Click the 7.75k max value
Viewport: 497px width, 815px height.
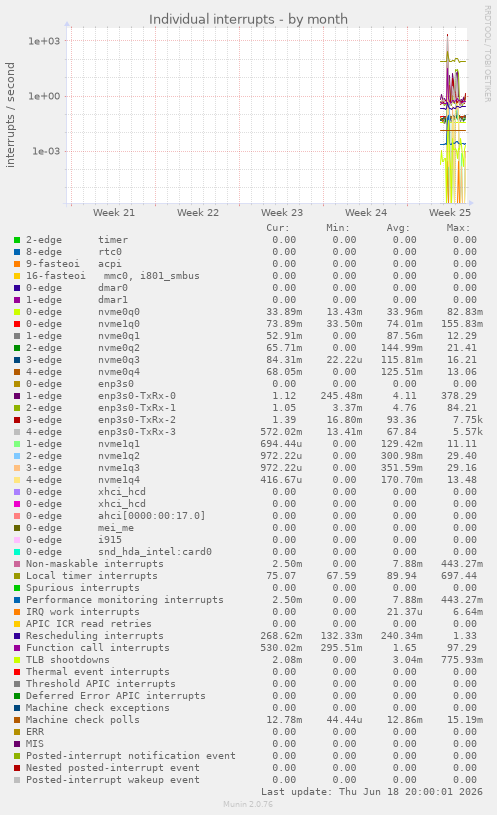[467, 420]
